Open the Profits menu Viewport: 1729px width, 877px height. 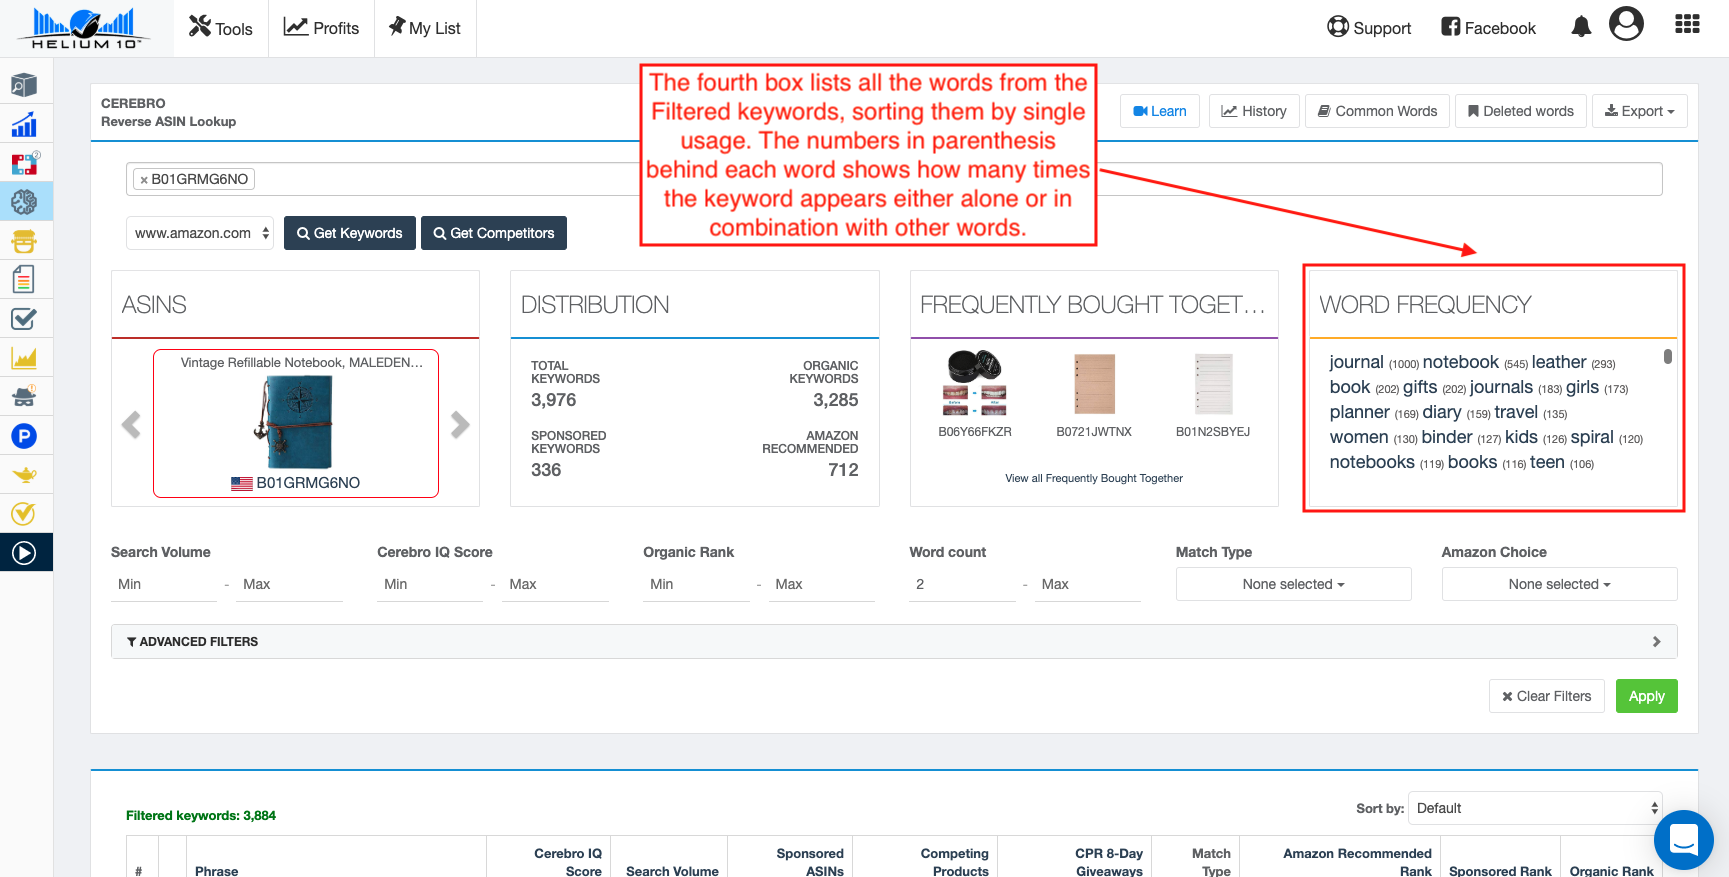tap(321, 28)
